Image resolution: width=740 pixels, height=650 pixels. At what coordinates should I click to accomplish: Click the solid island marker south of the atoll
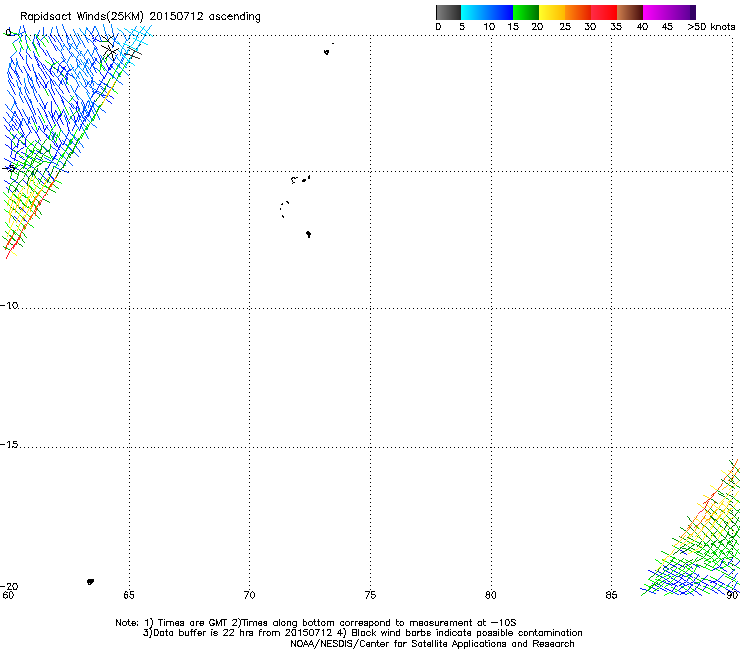point(309,234)
